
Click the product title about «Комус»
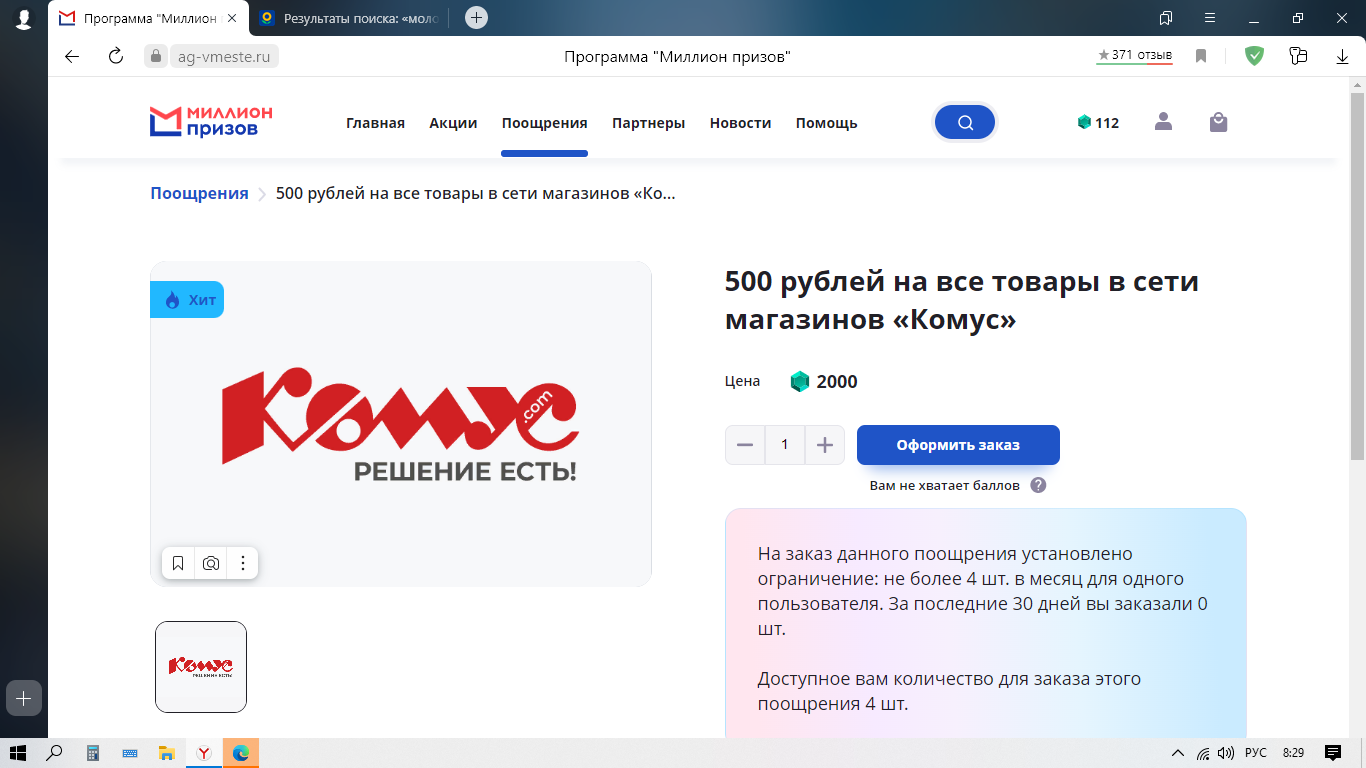point(962,300)
